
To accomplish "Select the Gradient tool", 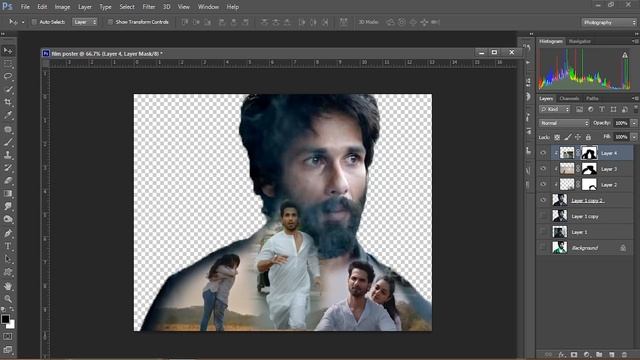I will point(8,193).
